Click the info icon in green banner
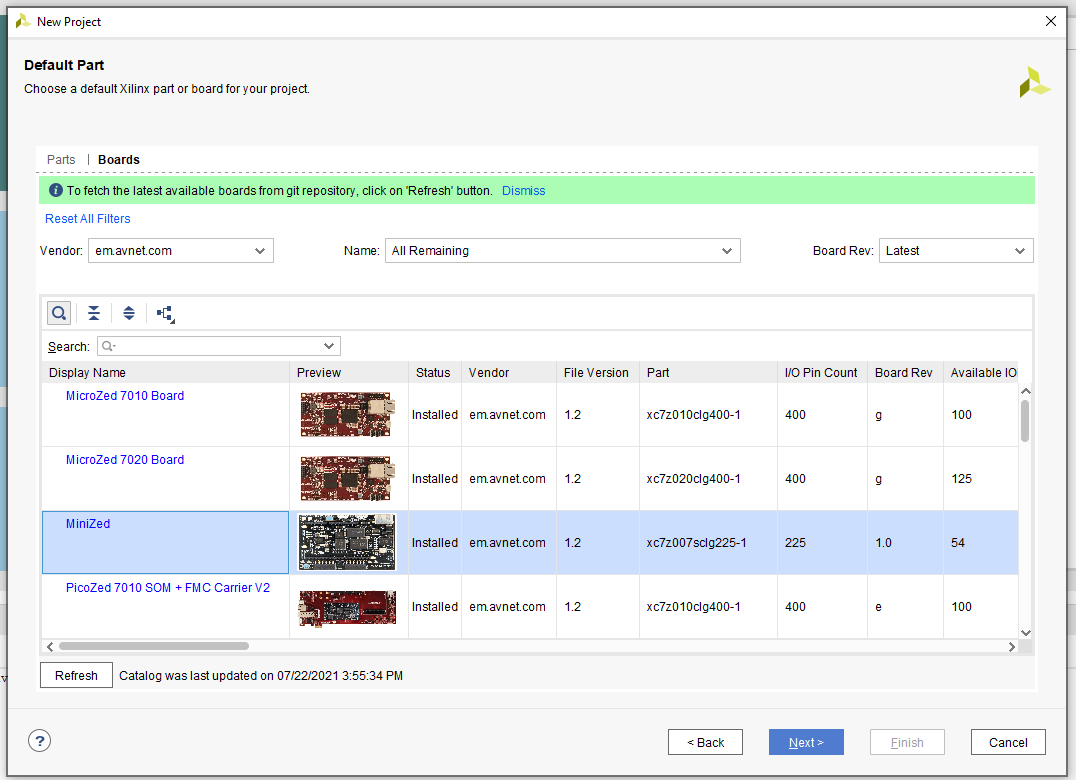This screenshot has width=1076, height=780. (56, 190)
